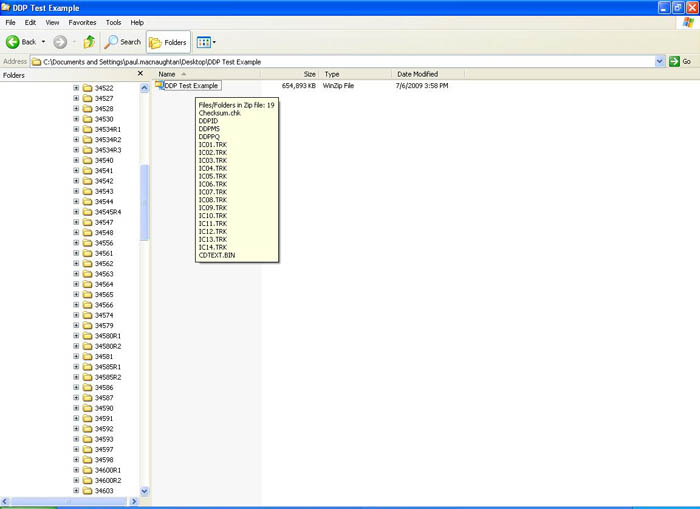The height and width of the screenshot is (509, 700).
Task: Open the Favorites menu
Action: click(x=82, y=22)
